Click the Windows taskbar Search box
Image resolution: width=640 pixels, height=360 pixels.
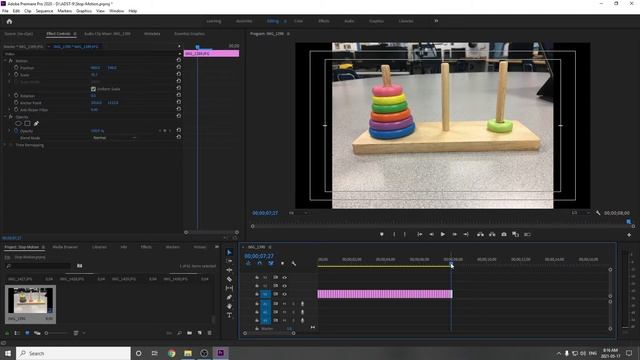pyautogui.click(x=73, y=353)
